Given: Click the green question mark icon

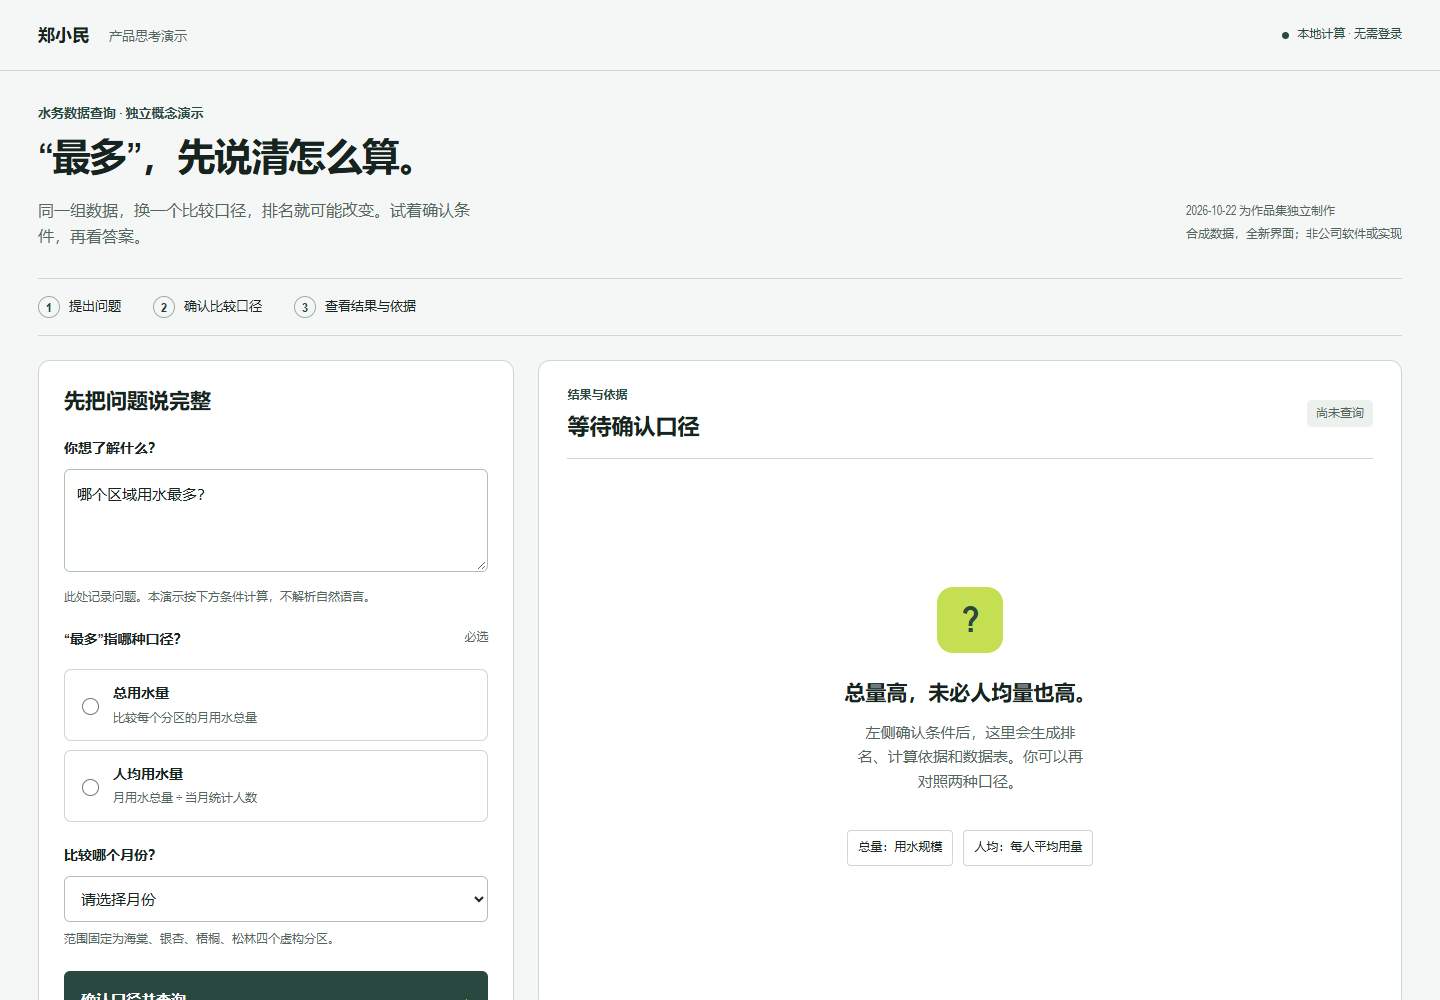Looking at the screenshot, I should pyautogui.click(x=970, y=620).
